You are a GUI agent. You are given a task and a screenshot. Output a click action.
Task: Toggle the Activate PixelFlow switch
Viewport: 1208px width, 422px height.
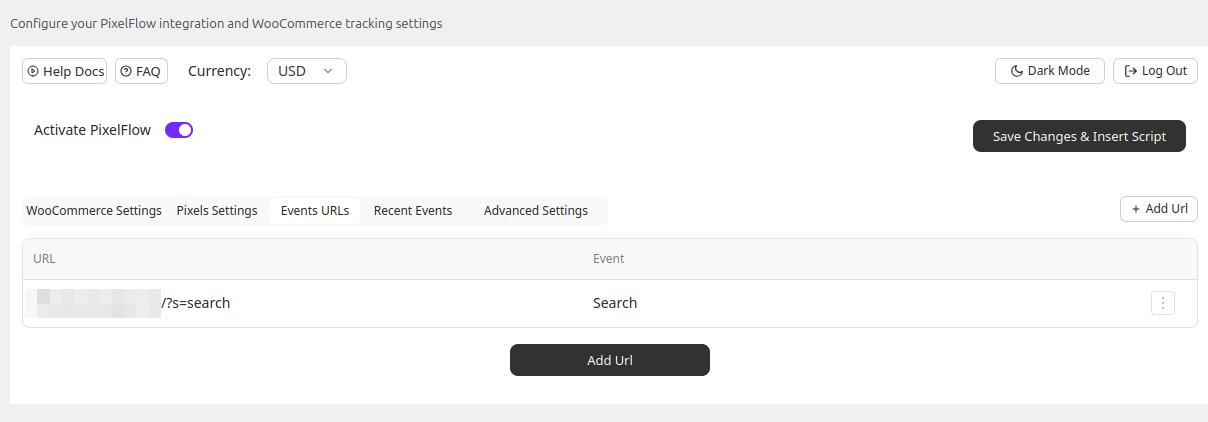click(179, 130)
